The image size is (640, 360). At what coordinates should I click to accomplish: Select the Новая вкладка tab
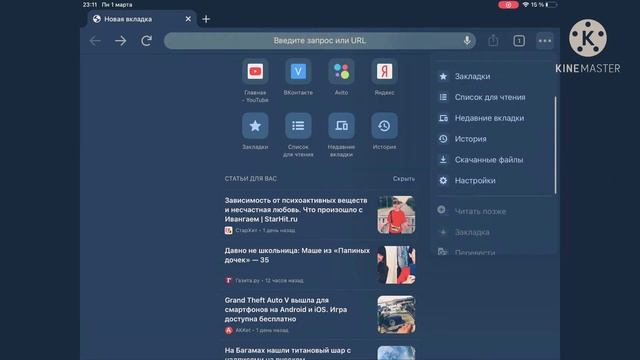[142, 19]
